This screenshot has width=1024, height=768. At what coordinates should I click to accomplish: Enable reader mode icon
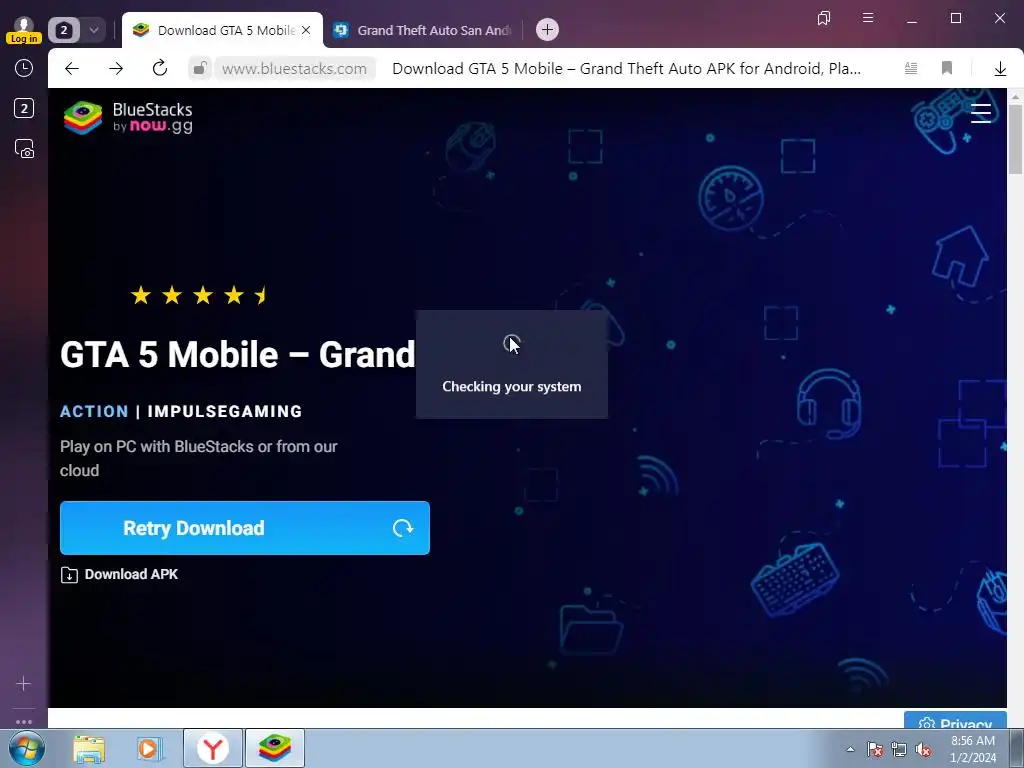911,68
